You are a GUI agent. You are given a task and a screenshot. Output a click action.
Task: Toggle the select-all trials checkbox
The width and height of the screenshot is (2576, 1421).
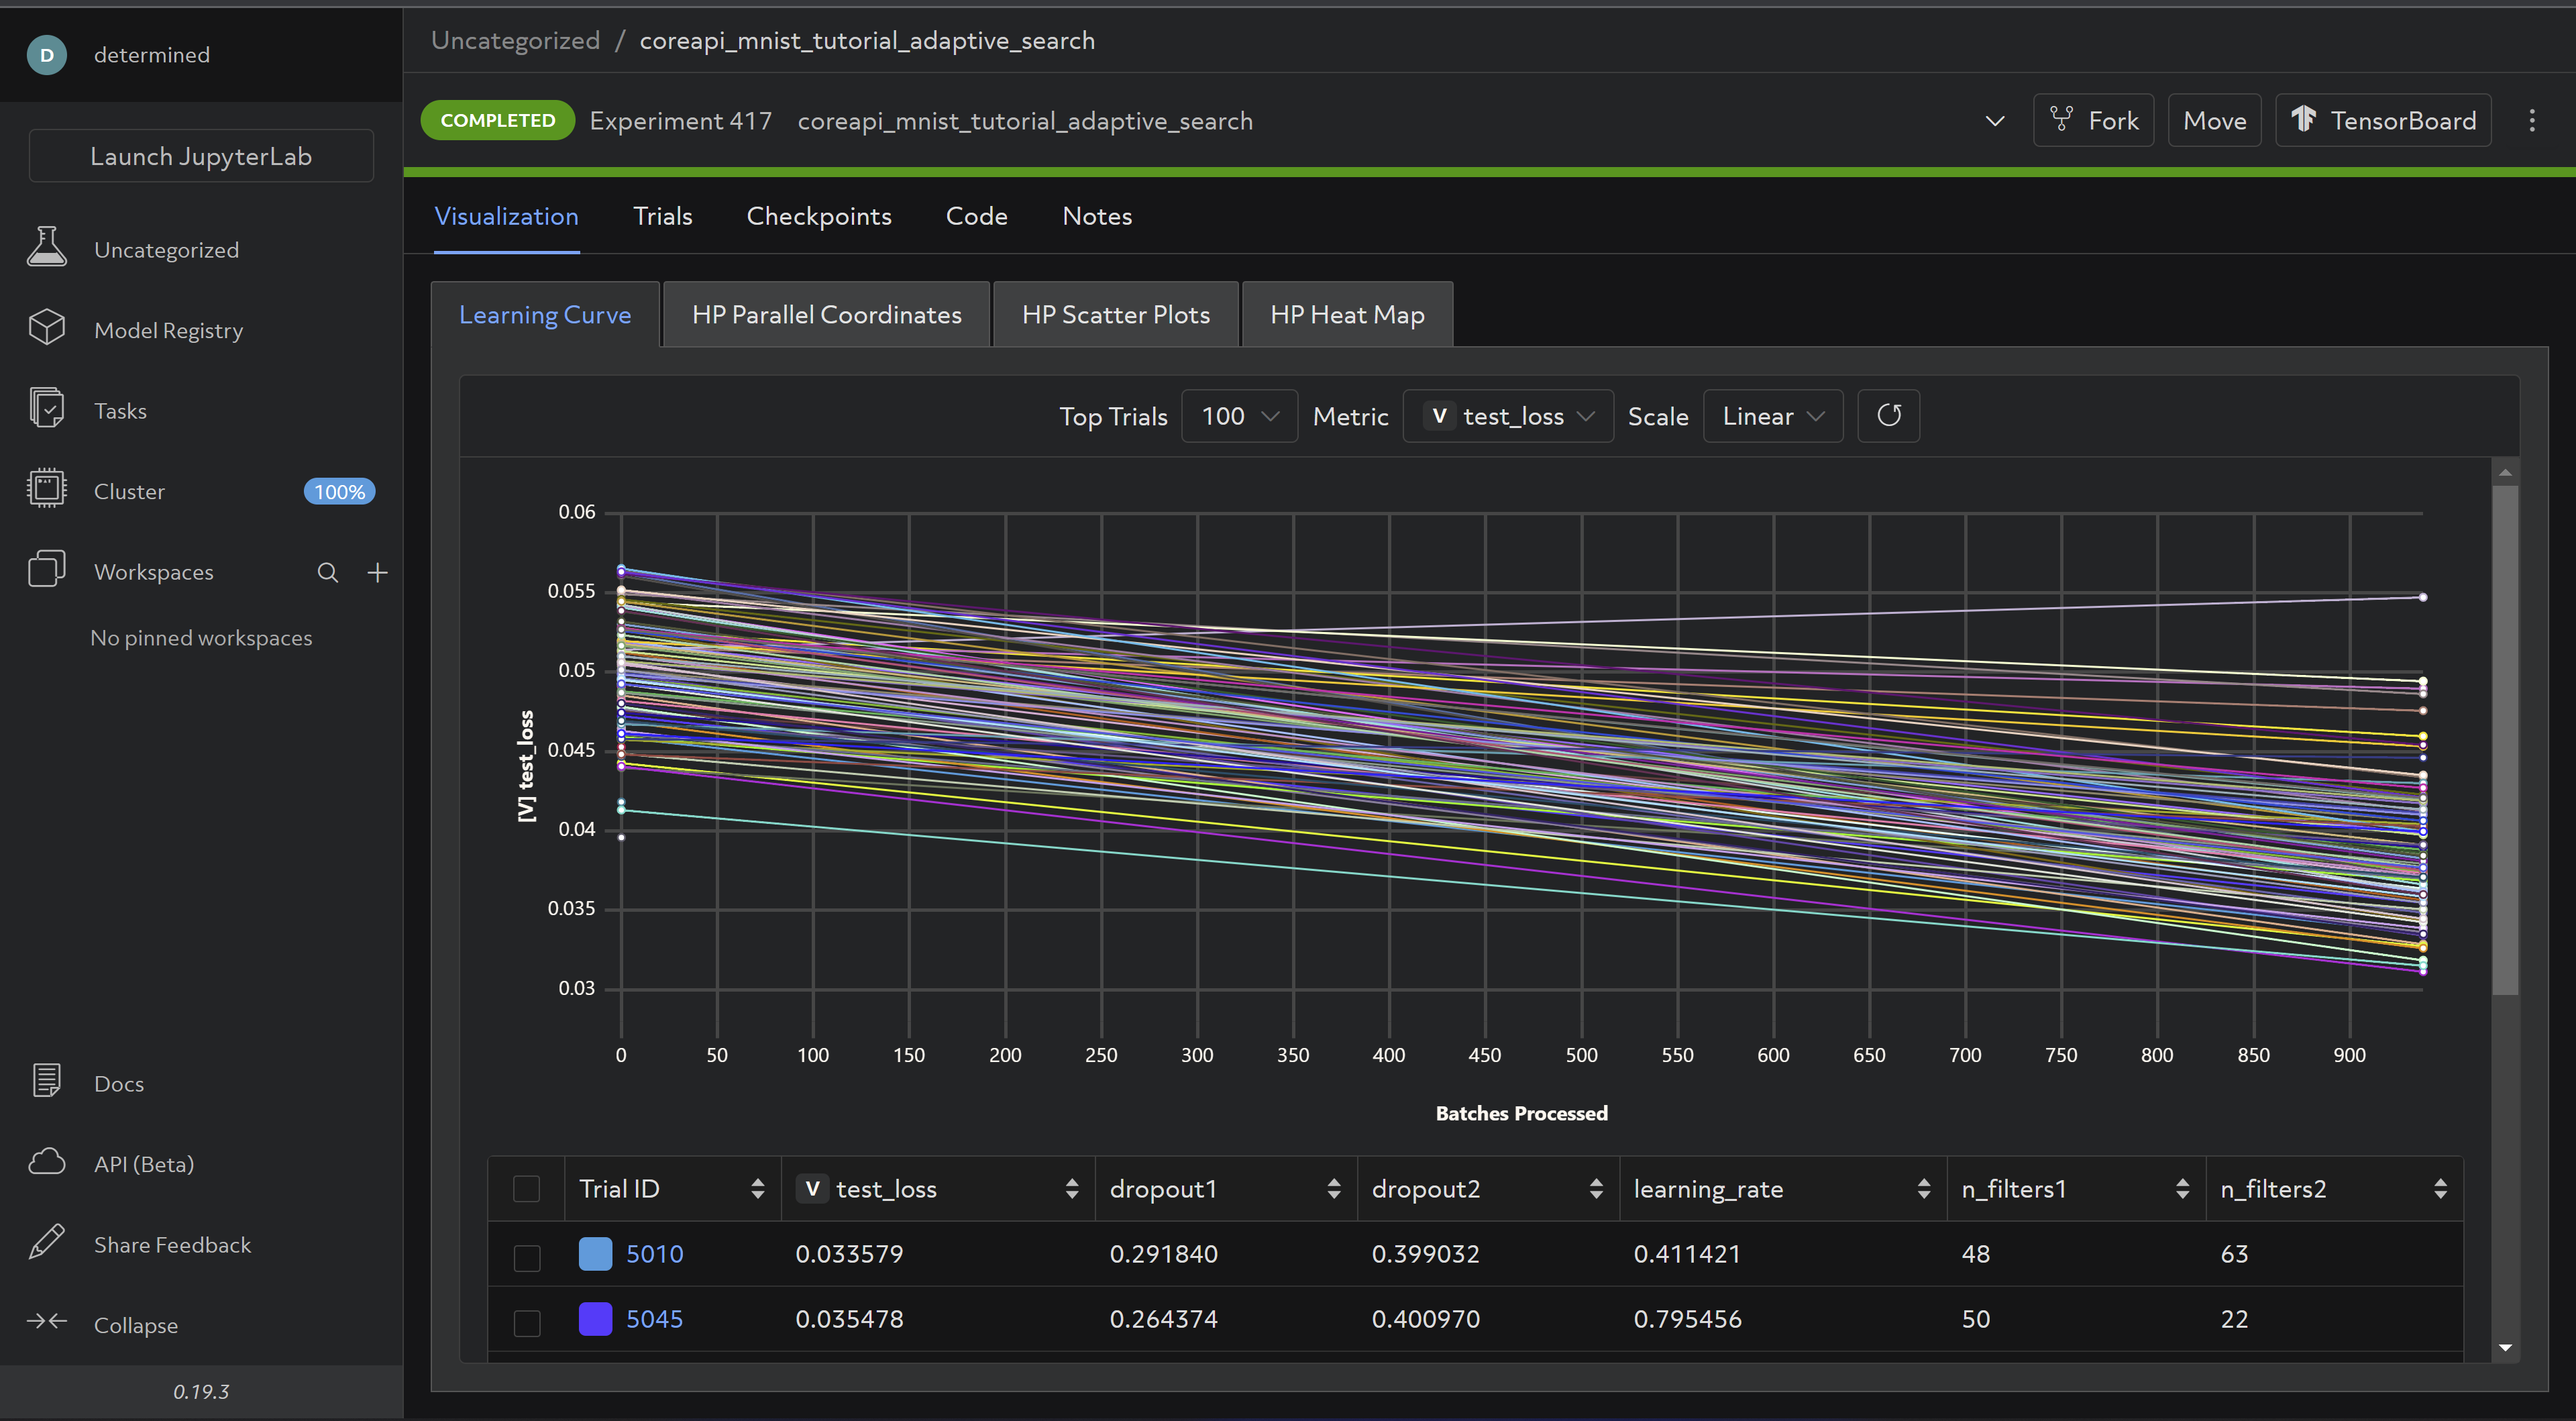[526, 1189]
